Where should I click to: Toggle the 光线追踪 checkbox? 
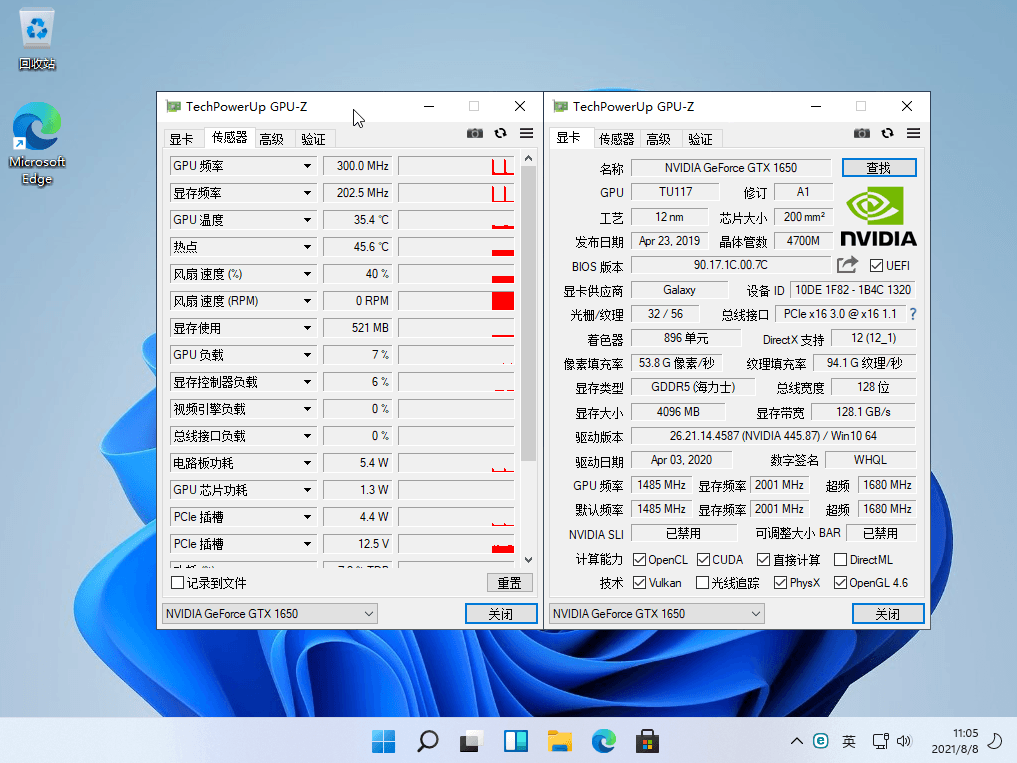pyautogui.click(x=702, y=583)
